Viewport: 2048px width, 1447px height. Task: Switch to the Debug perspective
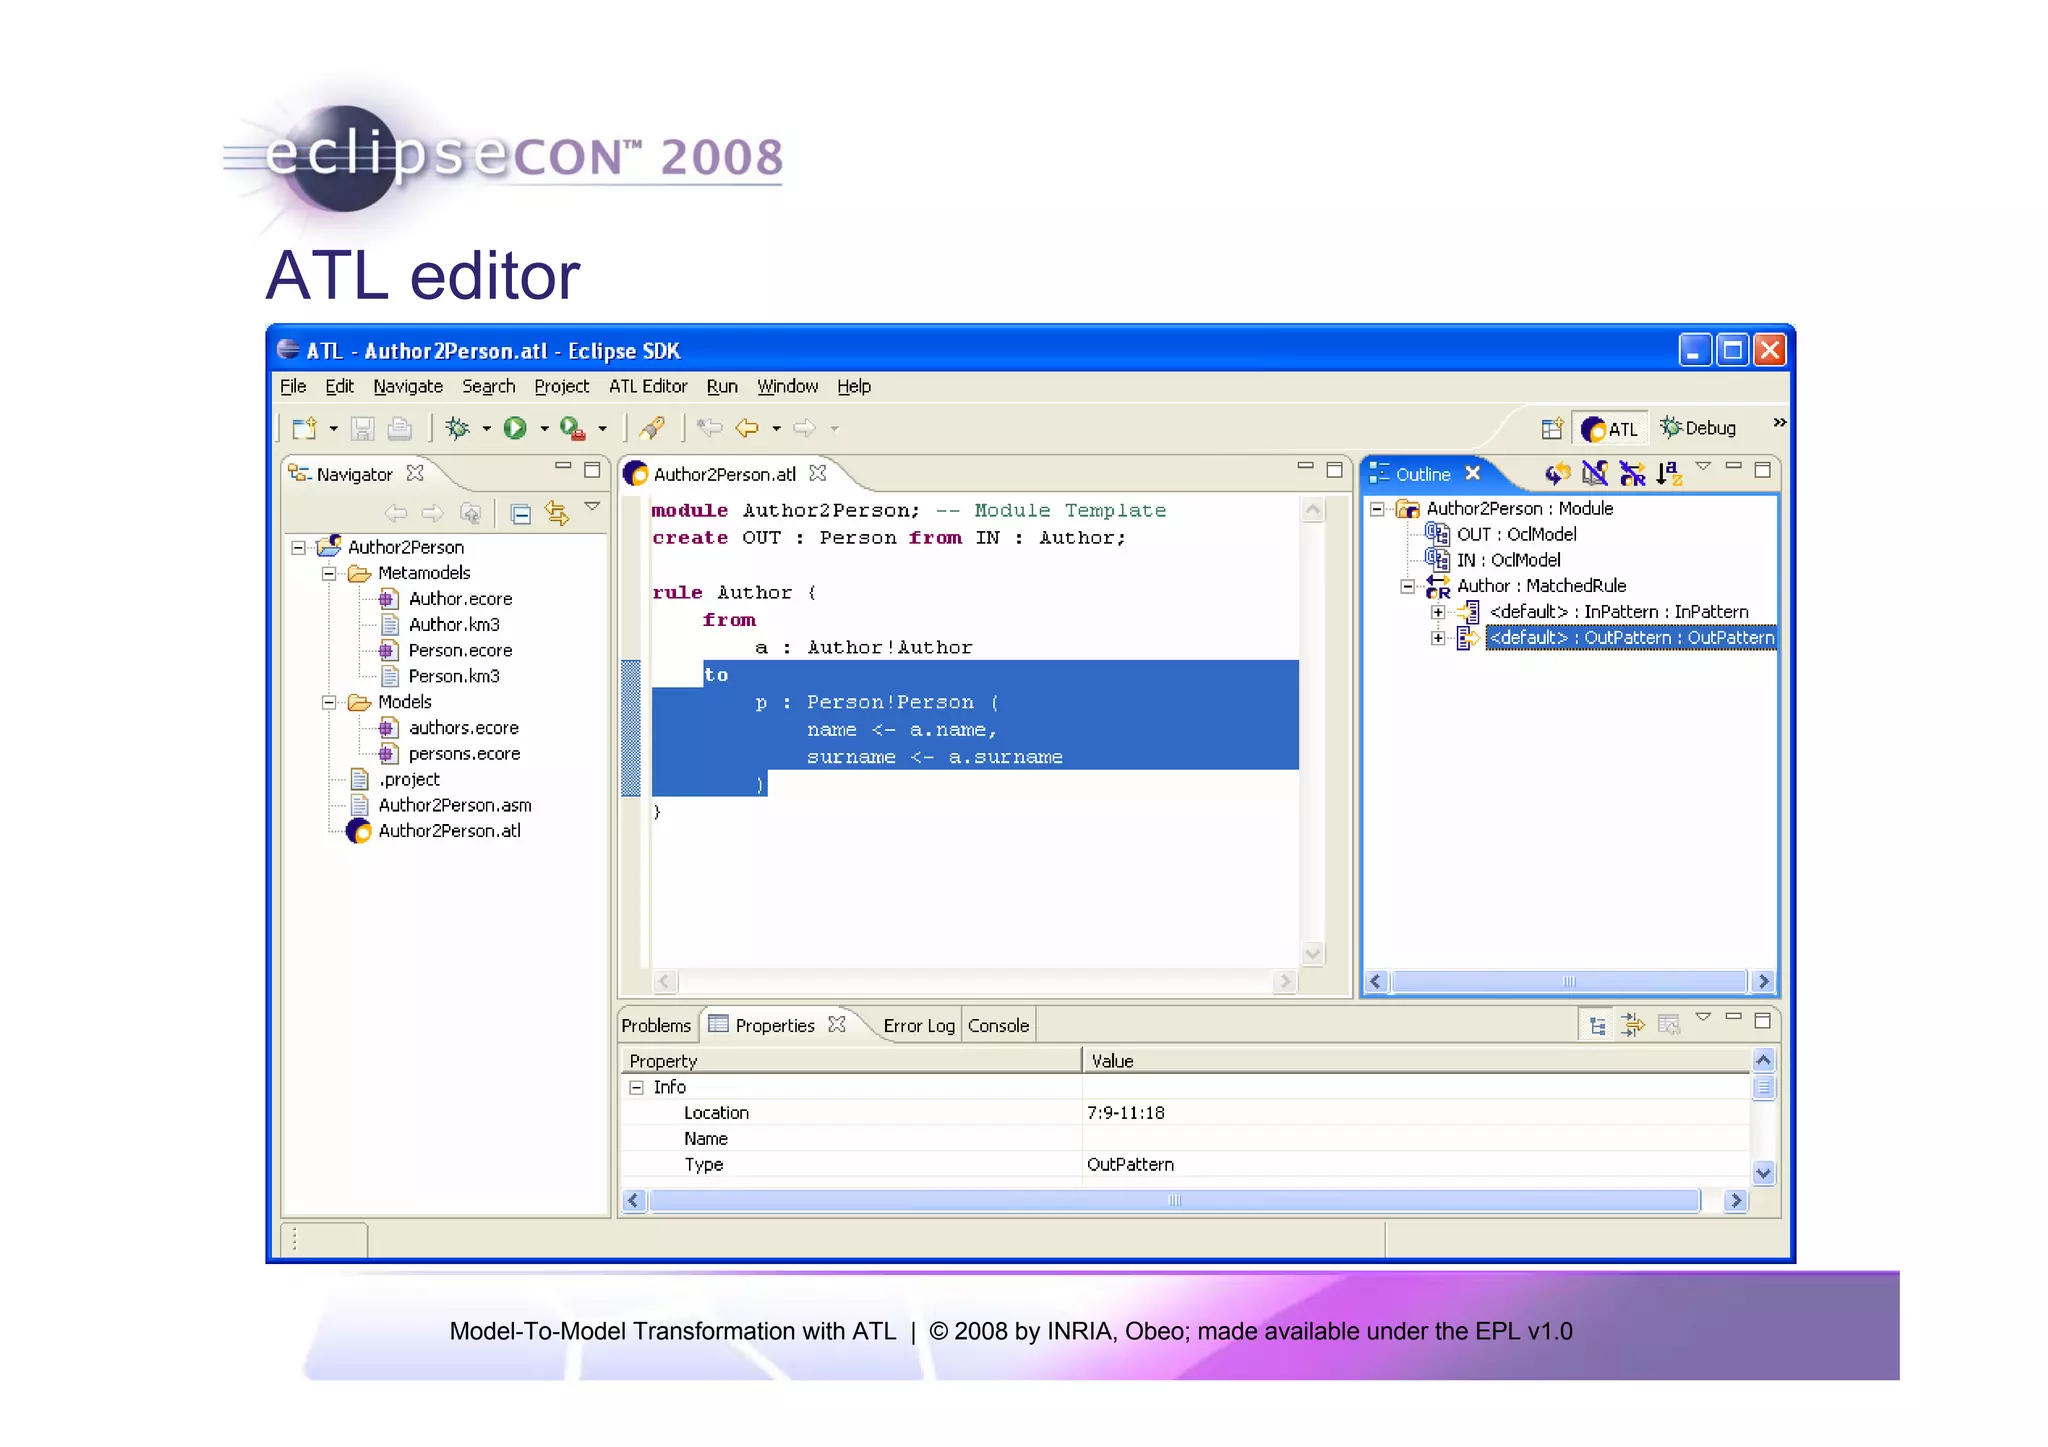1698,428
